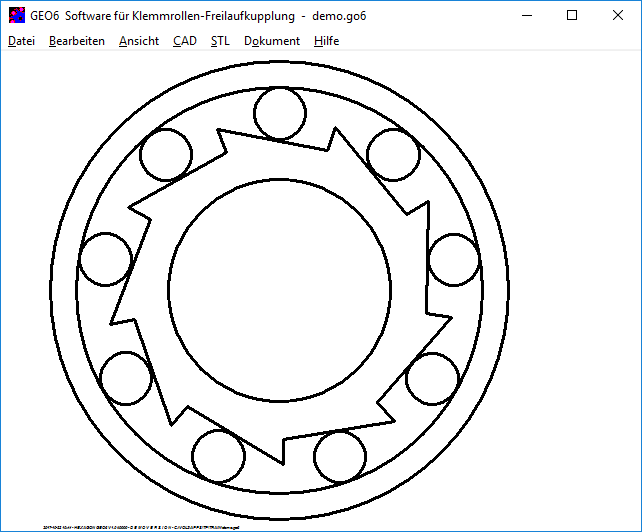Open the STL menu
Screen dimensions: 642x532
point(220,41)
